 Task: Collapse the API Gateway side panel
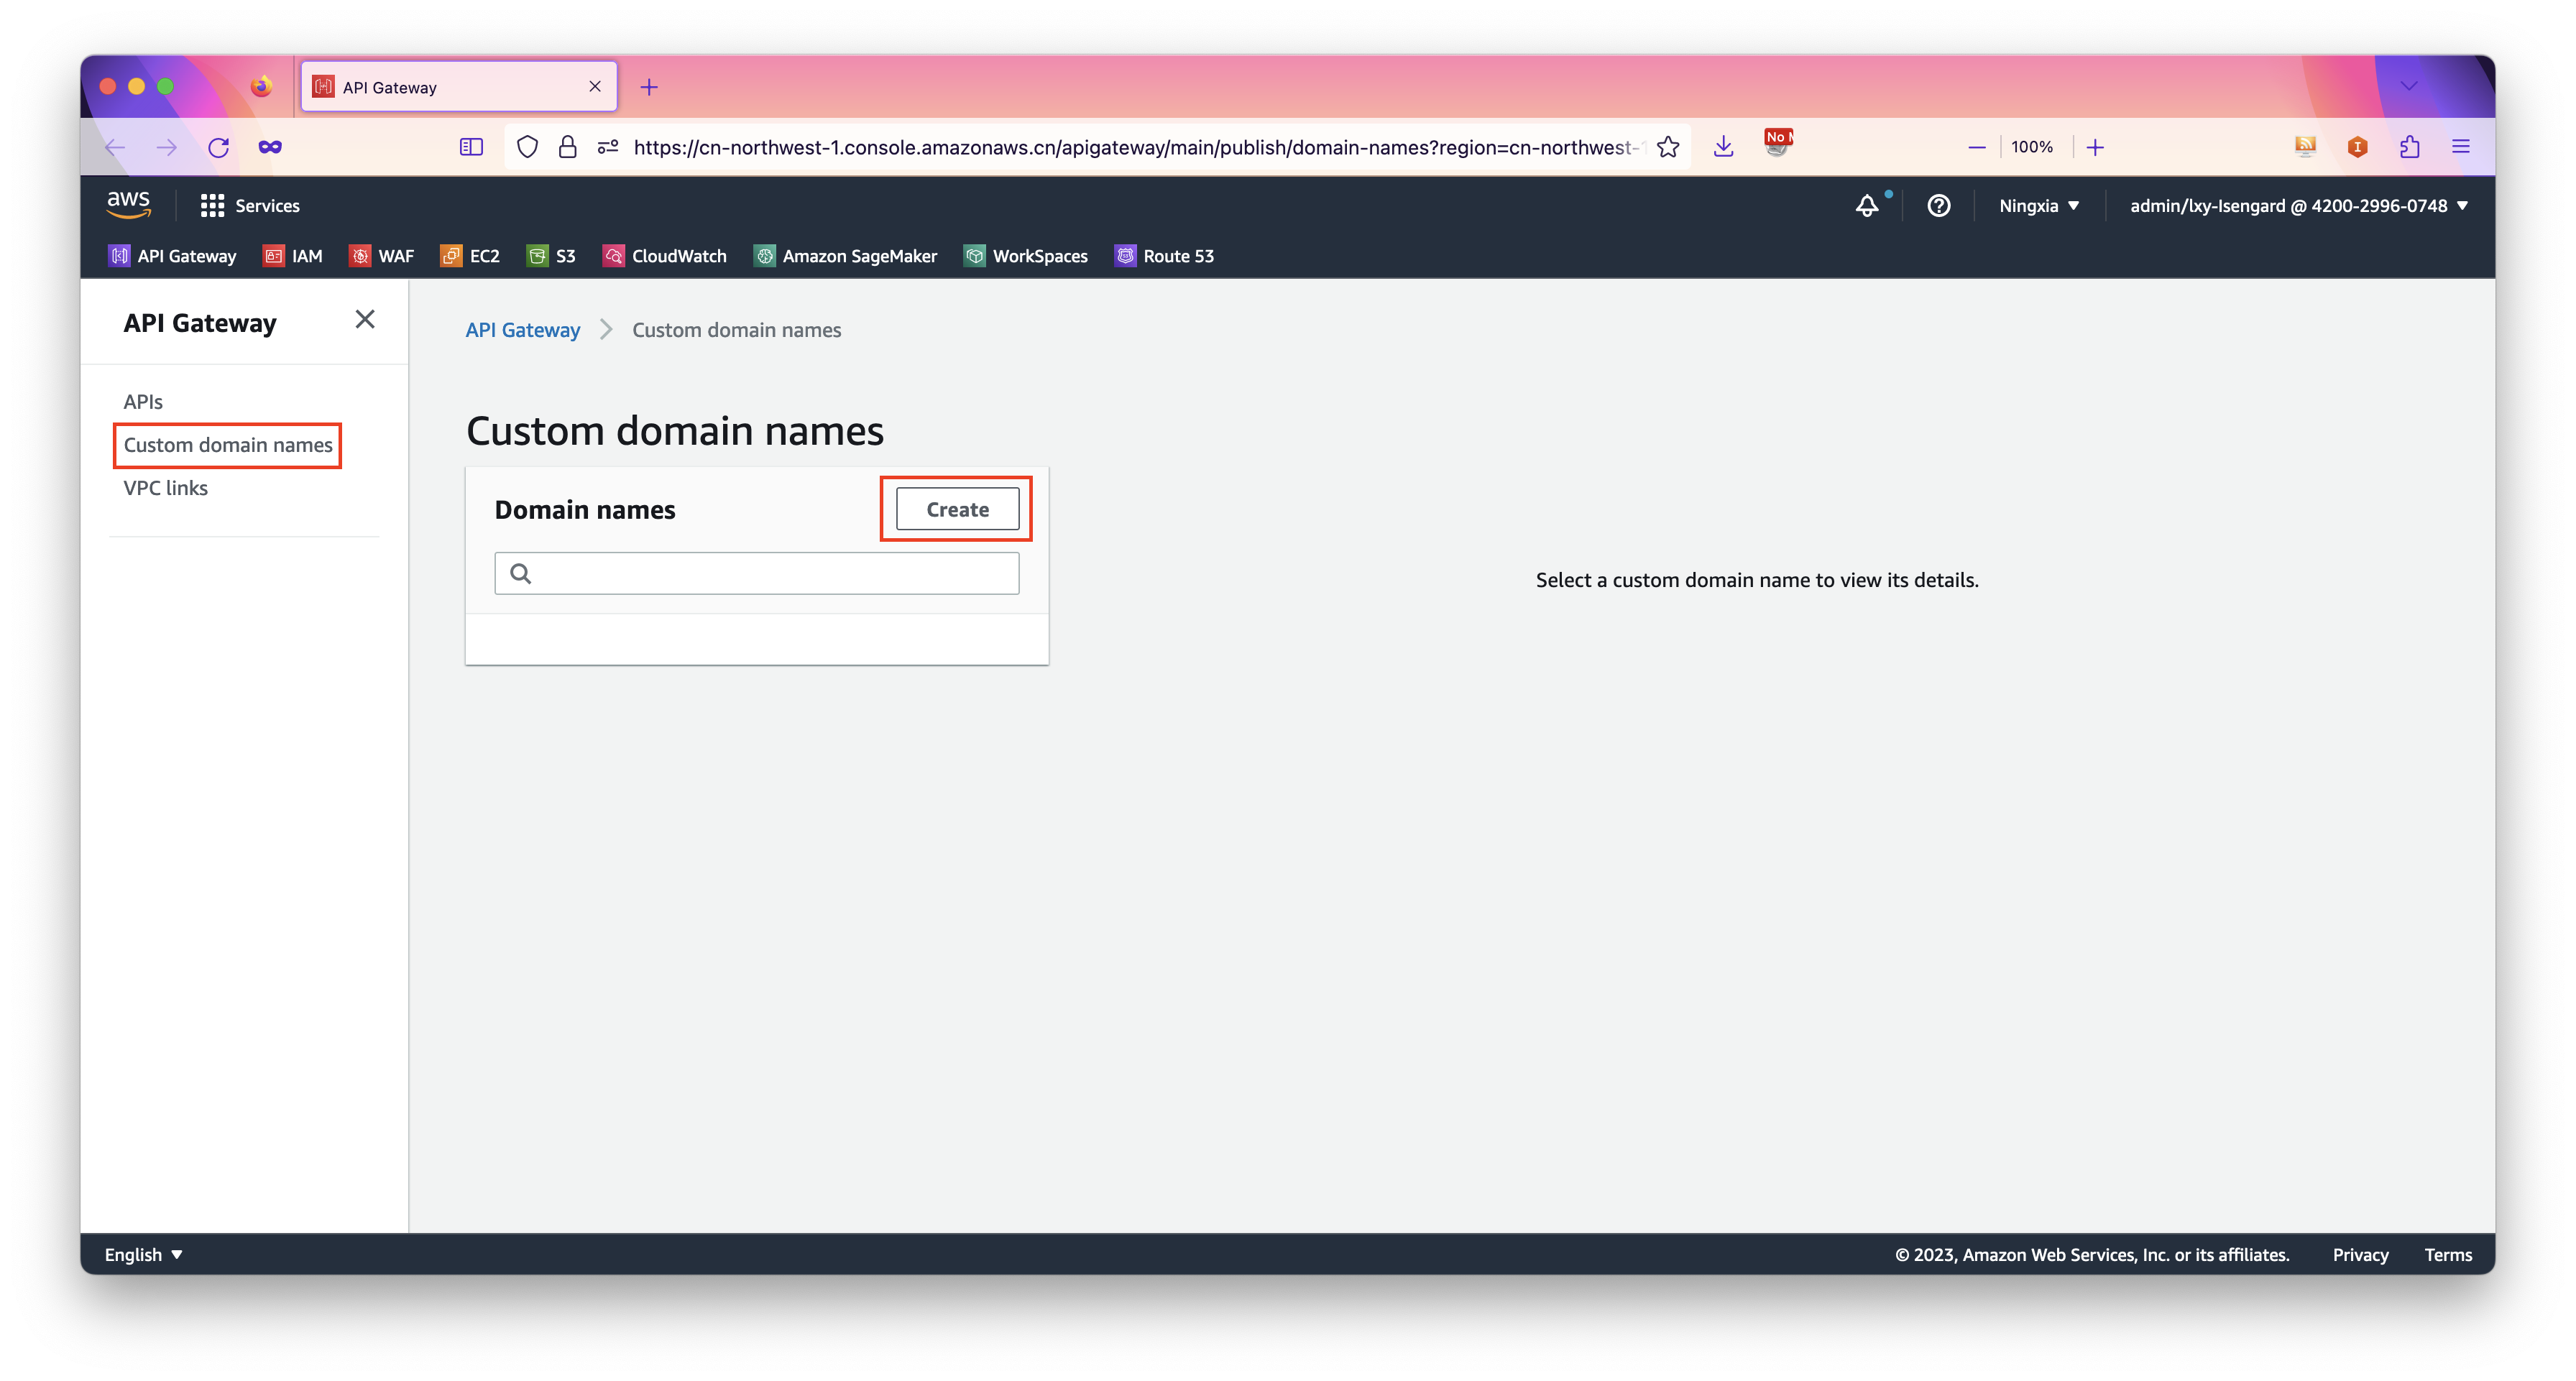pos(365,319)
